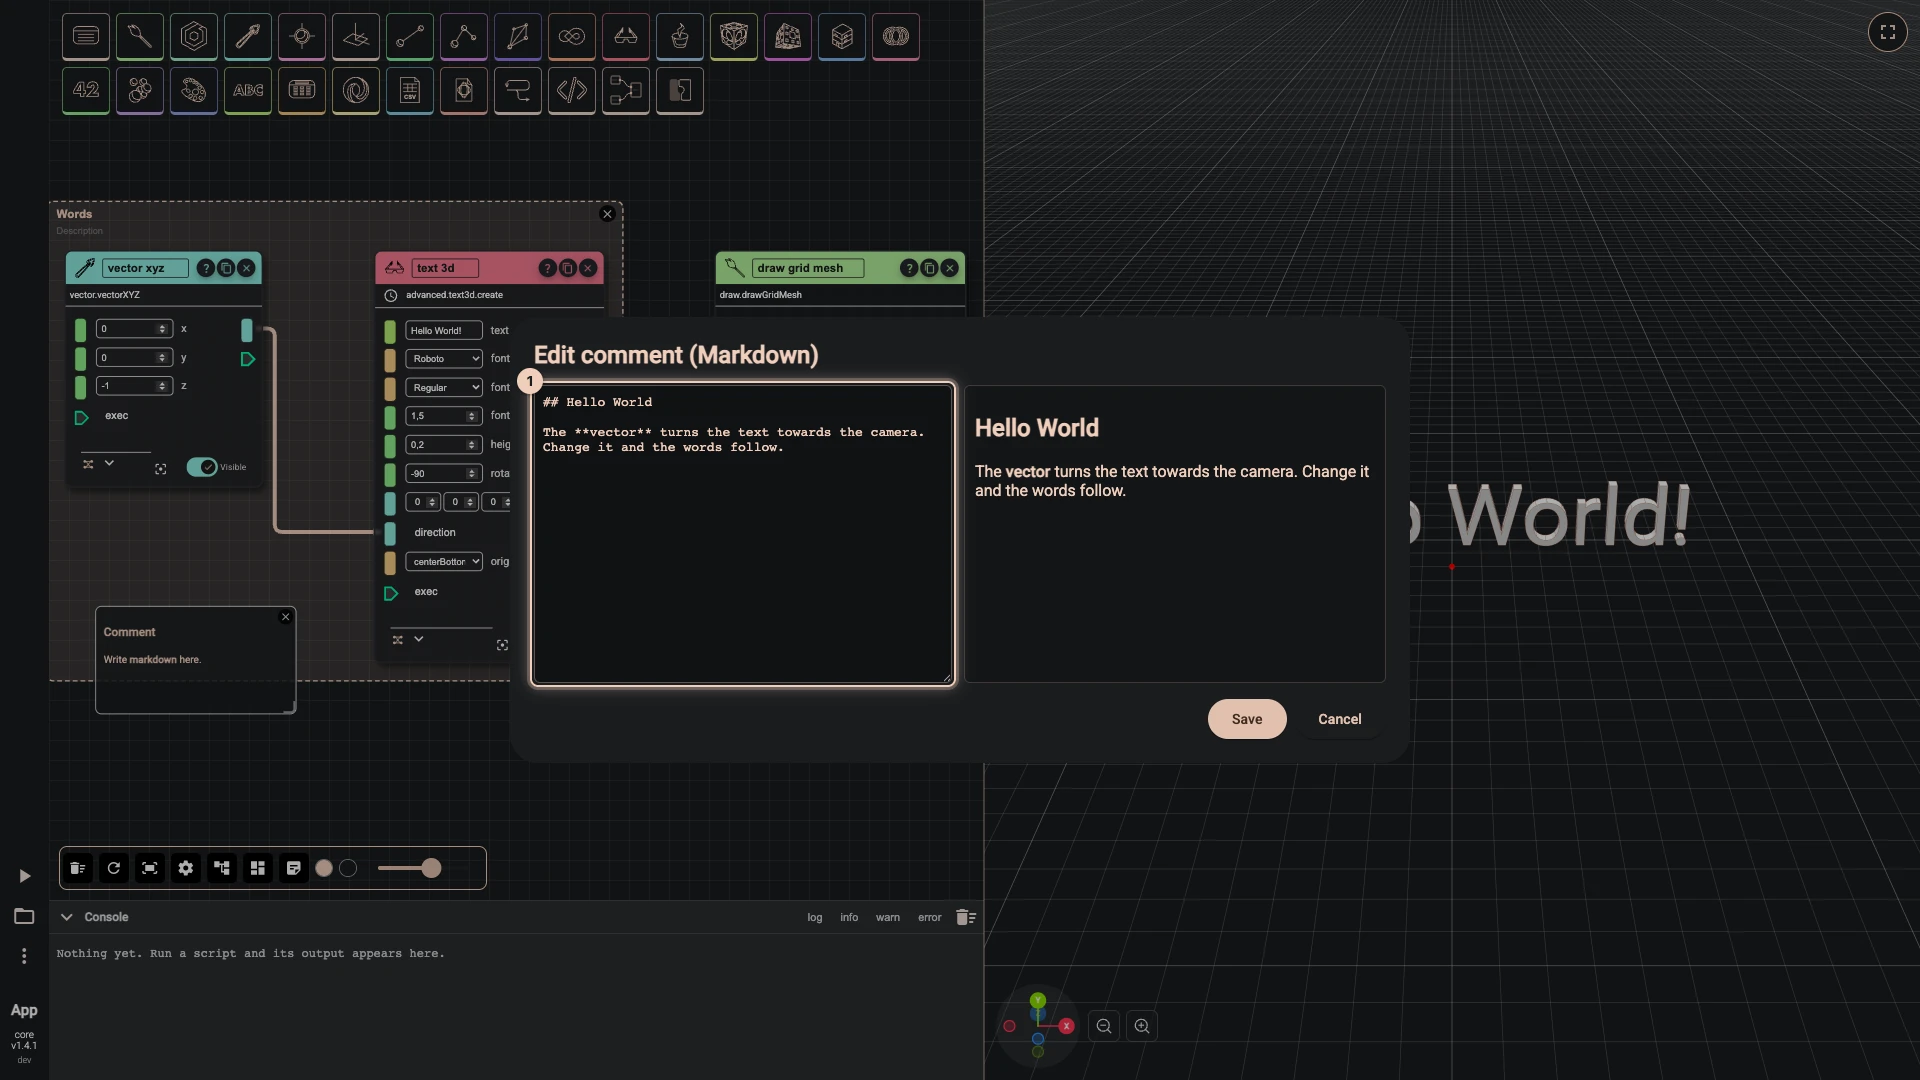Open the folder icon in left sidebar

pyautogui.click(x=24, y=916)
